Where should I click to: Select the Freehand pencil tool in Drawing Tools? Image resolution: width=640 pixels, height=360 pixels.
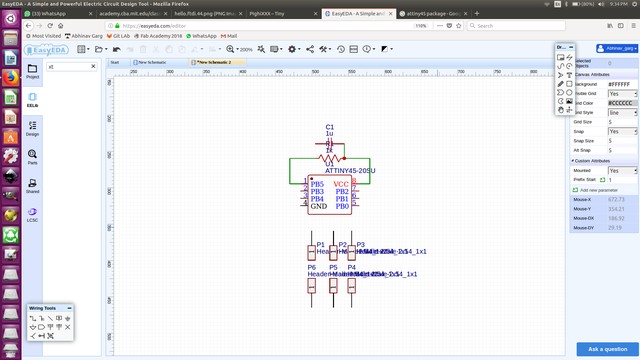pyautogui.click(x=560, y=84)
